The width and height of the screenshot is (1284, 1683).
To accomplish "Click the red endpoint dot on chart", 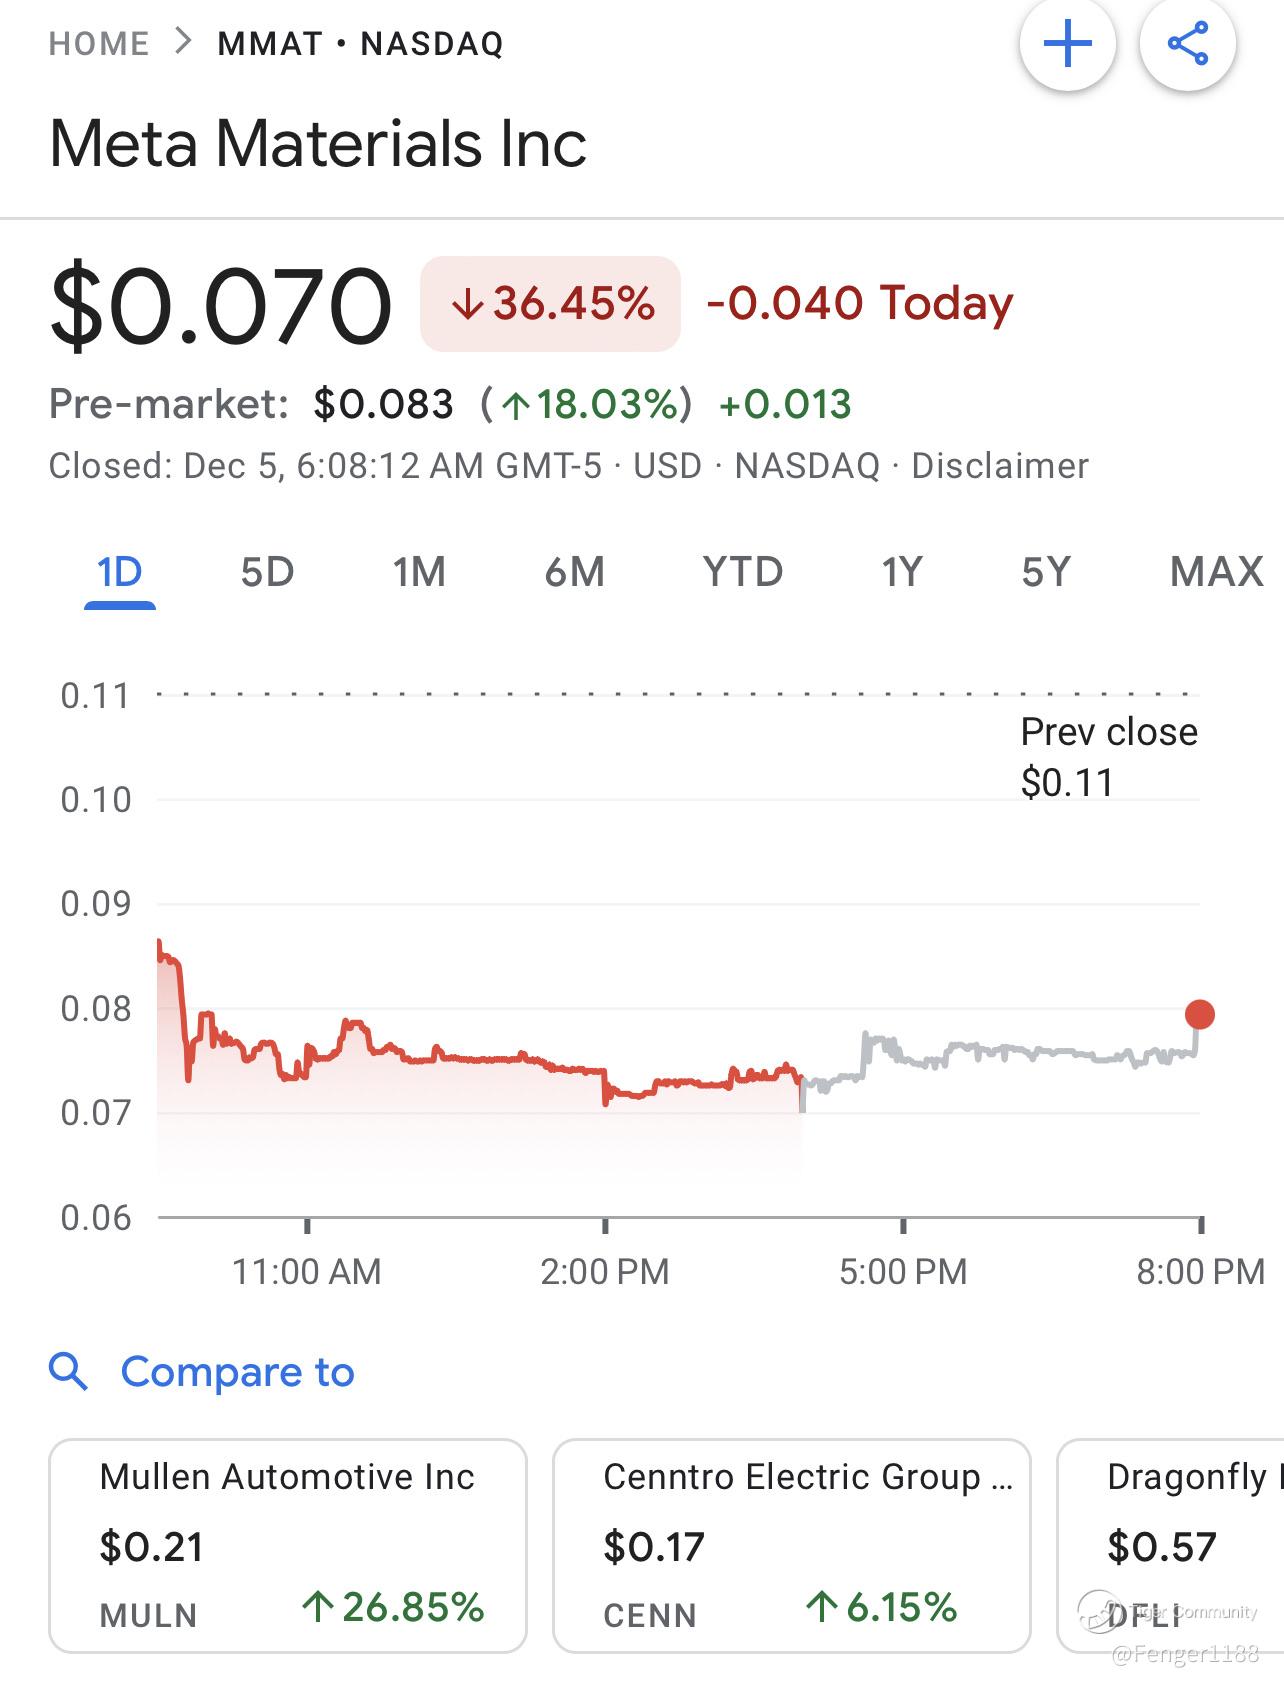I will pyautogui.click(x=1199, y=1014).
